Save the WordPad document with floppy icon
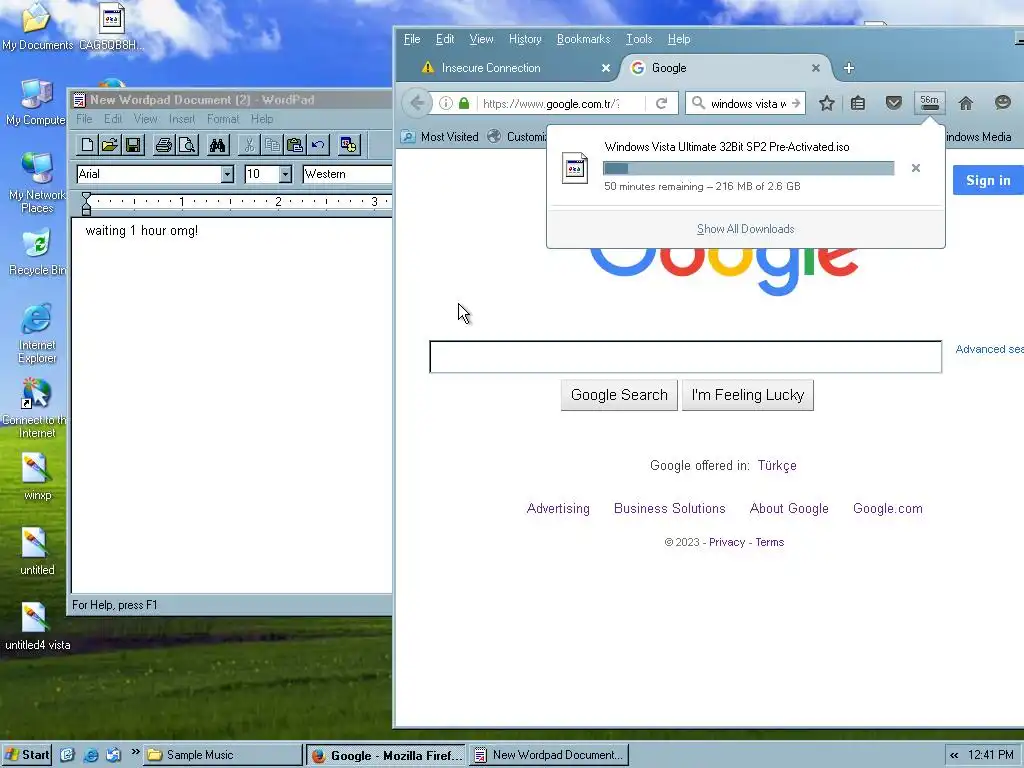Screen dimensions: 1024x768 click(133, 145)
